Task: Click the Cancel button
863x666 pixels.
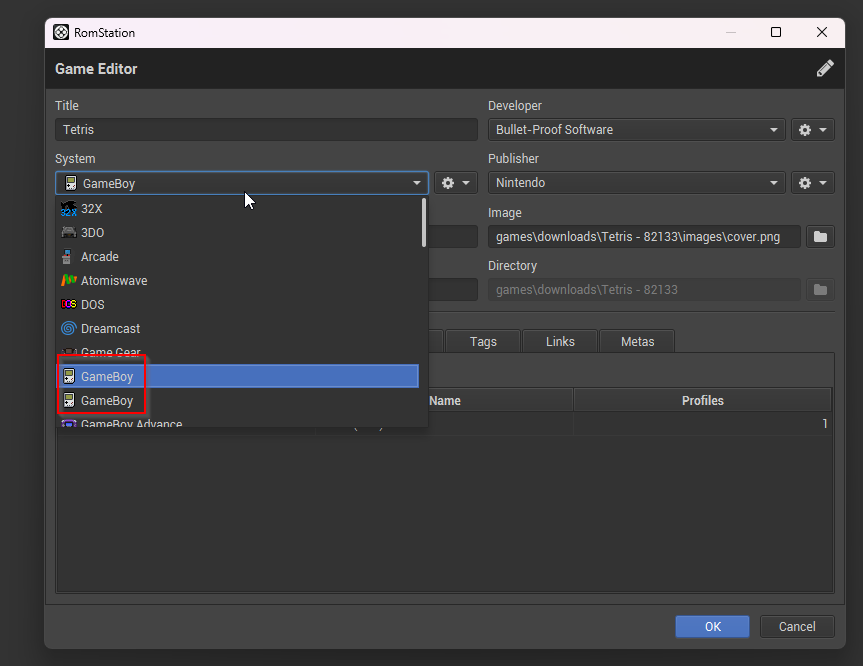Action: (x=797, y=627)
